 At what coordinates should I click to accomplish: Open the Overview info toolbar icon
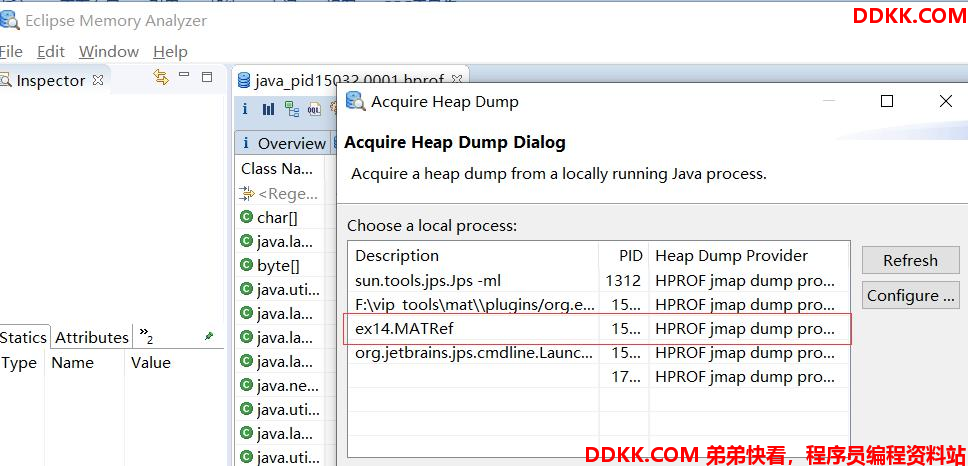[x=245, y=109]
